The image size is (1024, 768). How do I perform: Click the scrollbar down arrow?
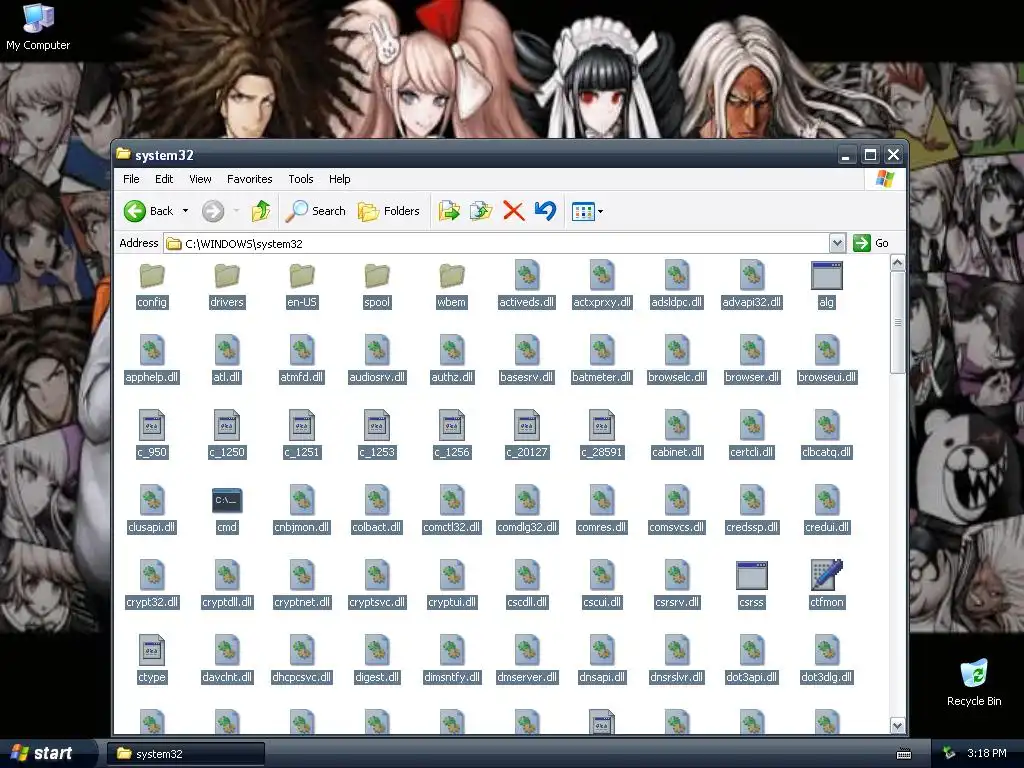point(898,726)
